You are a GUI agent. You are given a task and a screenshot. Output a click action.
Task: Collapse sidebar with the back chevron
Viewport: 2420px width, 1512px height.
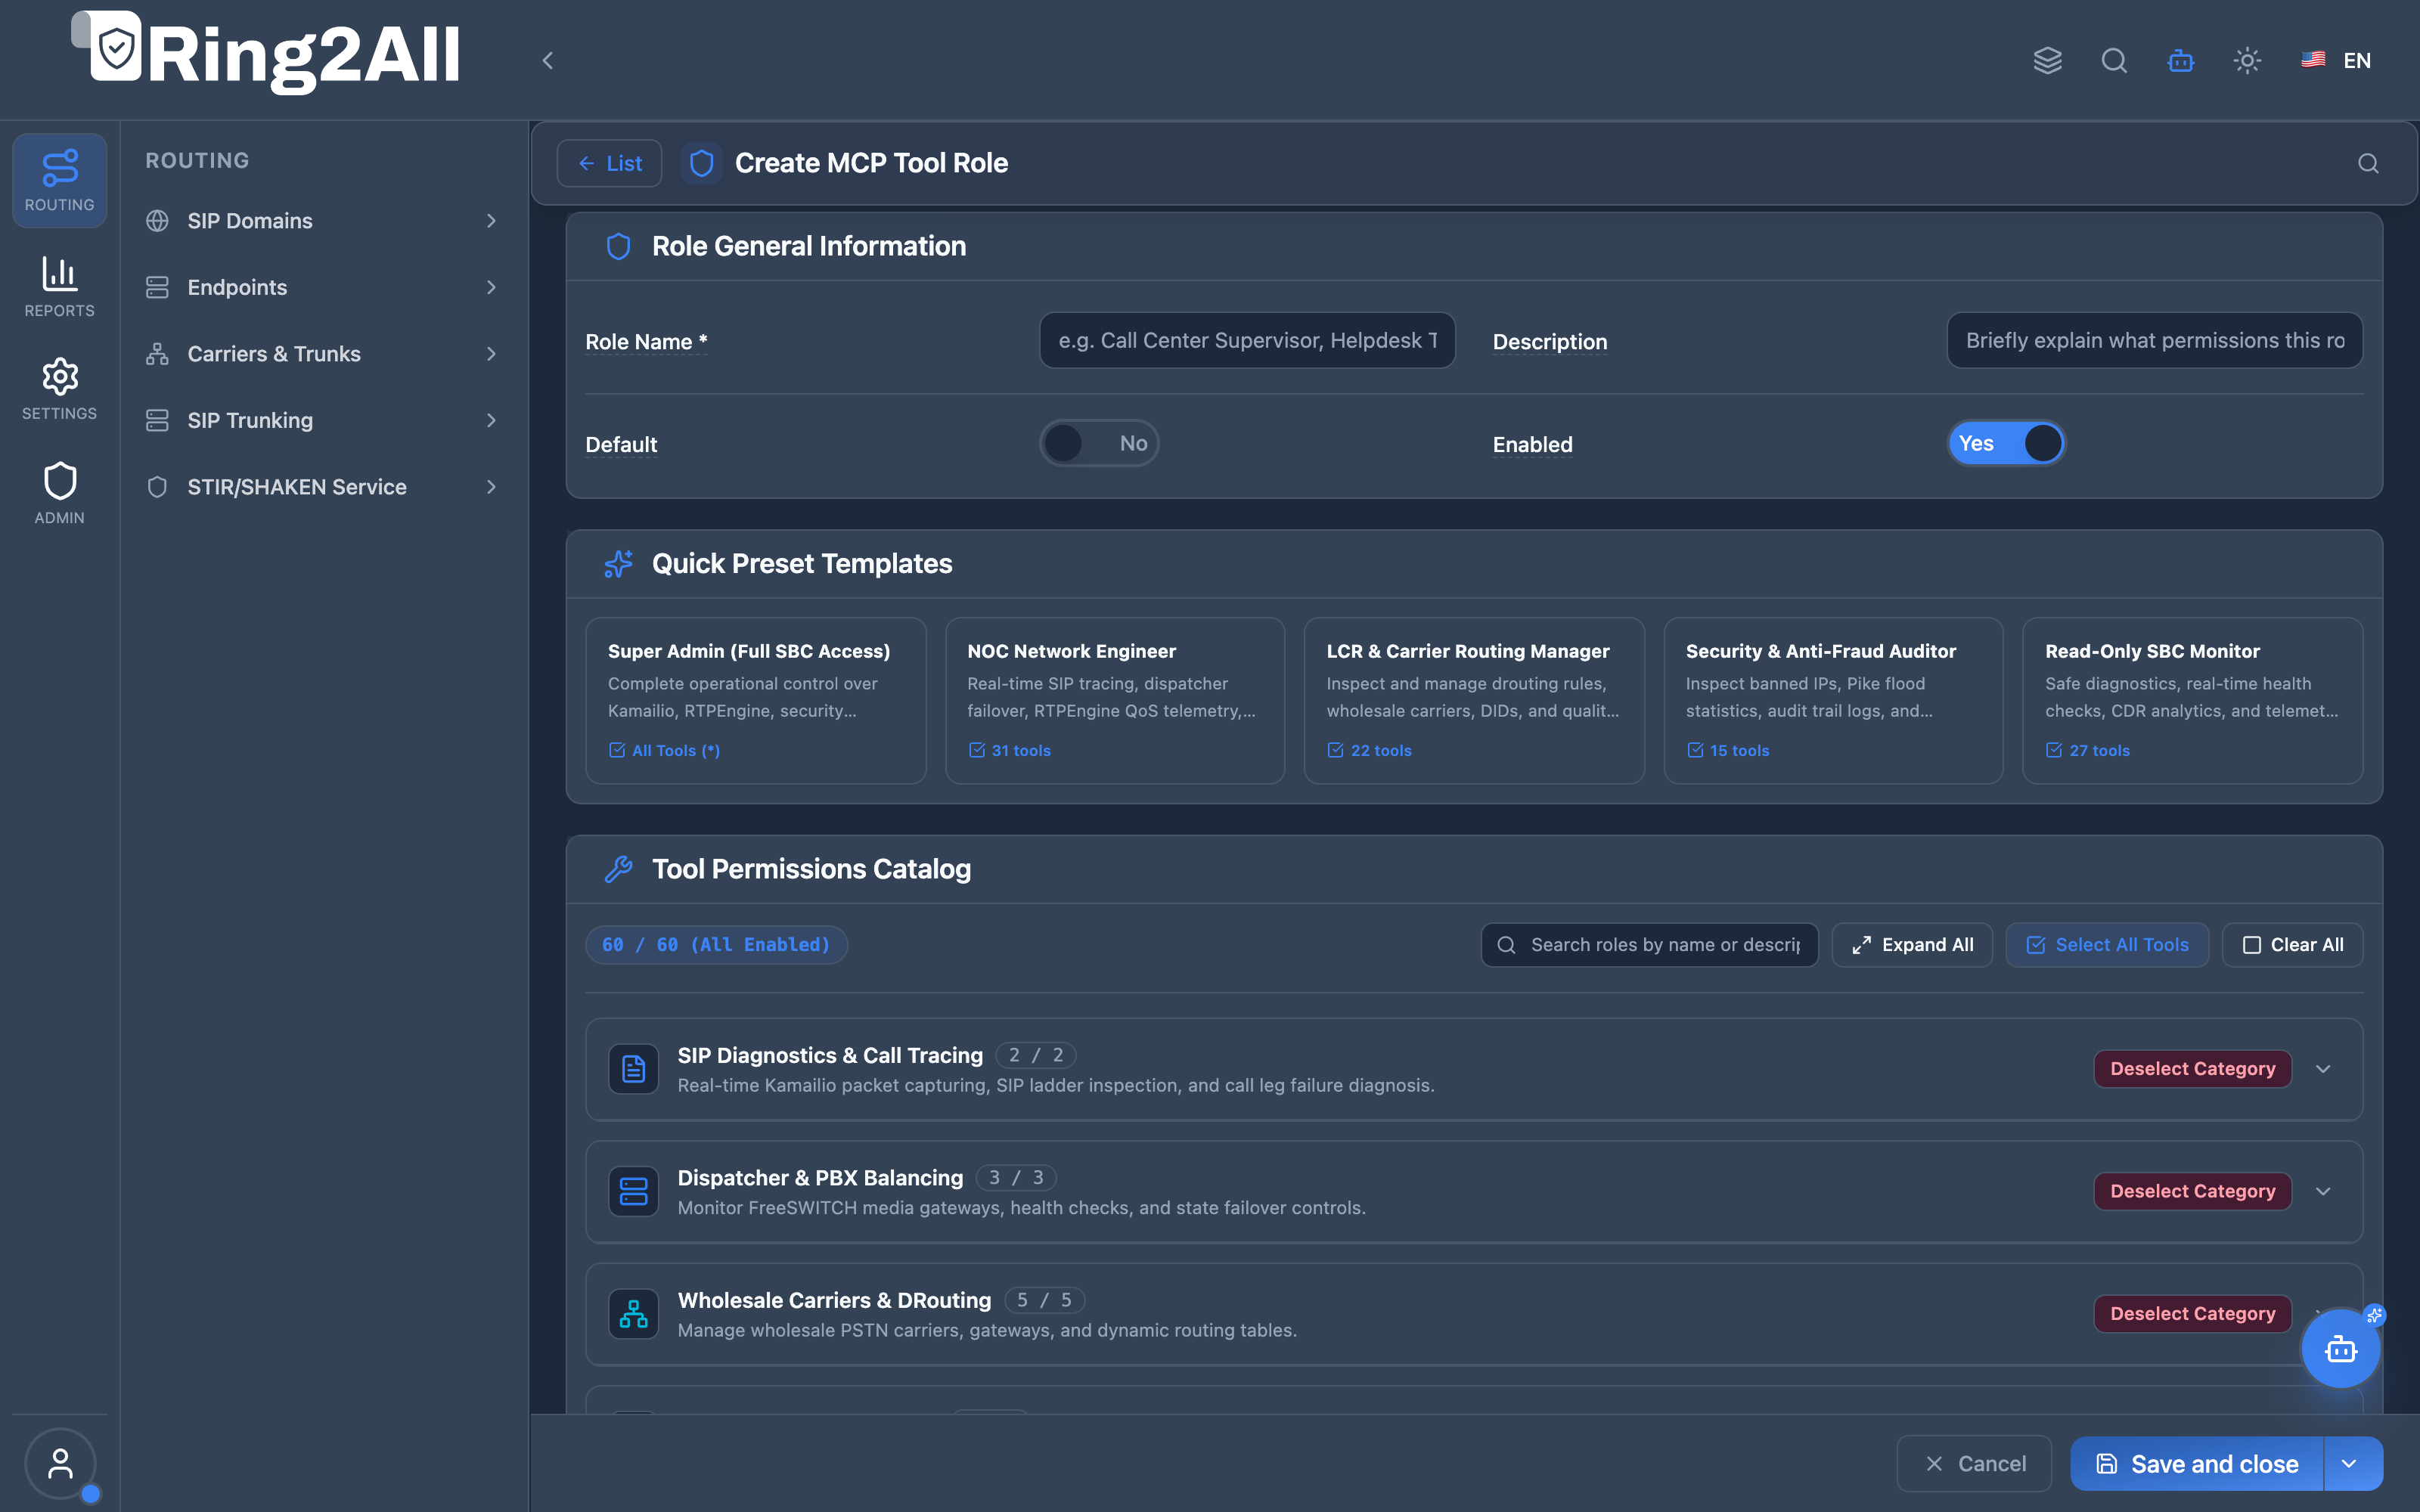[x=547, y=60]
